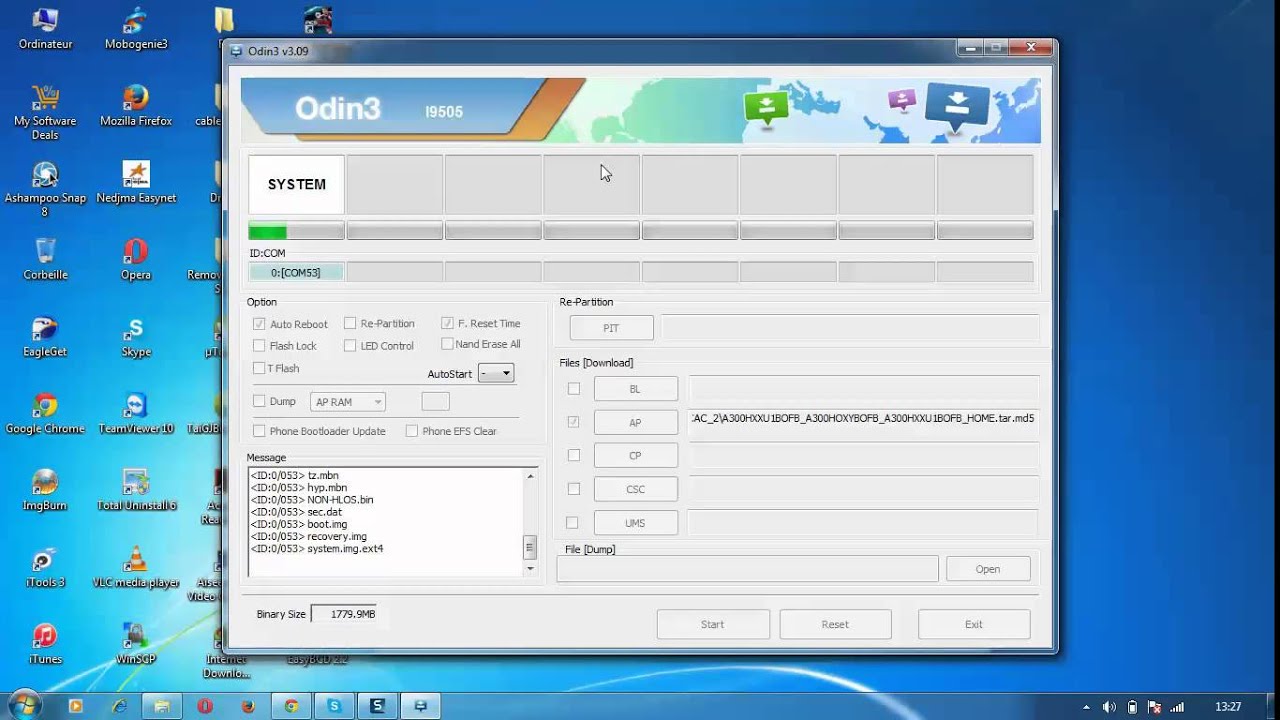Select the Odin3 taskbar button
This screenshot has width=1280, height=720.
tap(421, 706)
